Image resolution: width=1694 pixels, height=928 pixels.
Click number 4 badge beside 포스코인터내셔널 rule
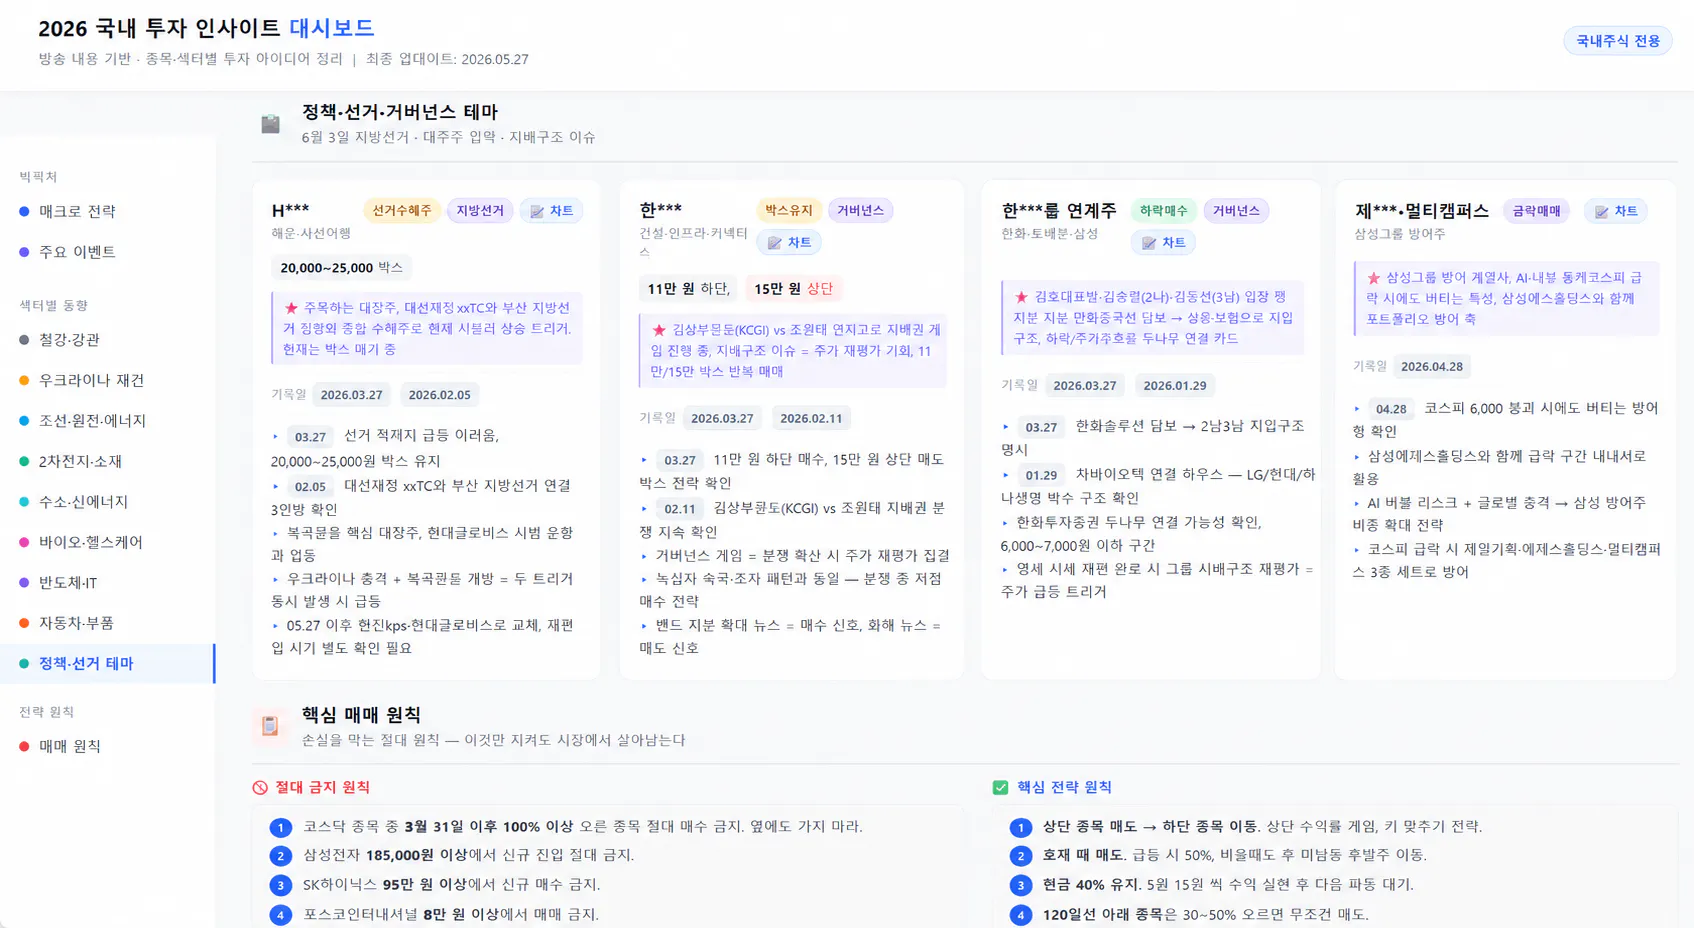point(280,914)
